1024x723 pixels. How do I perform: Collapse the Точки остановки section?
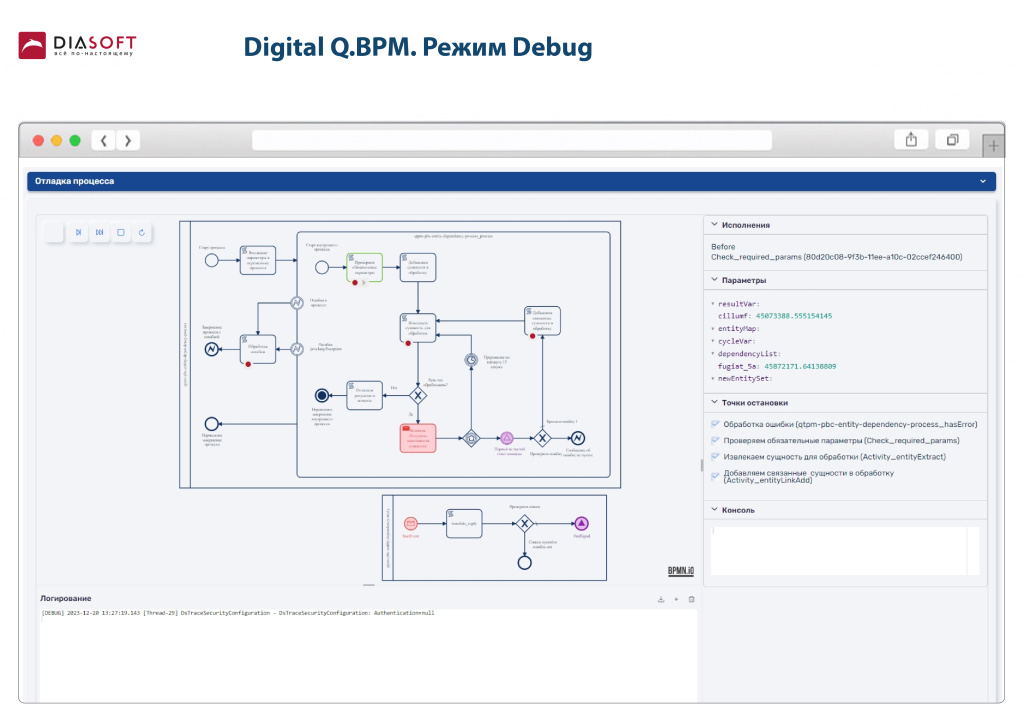click(714, 402)
